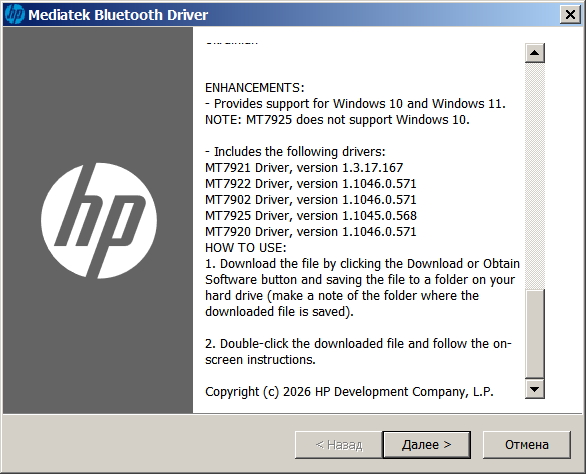Click the scrollbar down arrow
586x474 pixels.
(534, 389)
